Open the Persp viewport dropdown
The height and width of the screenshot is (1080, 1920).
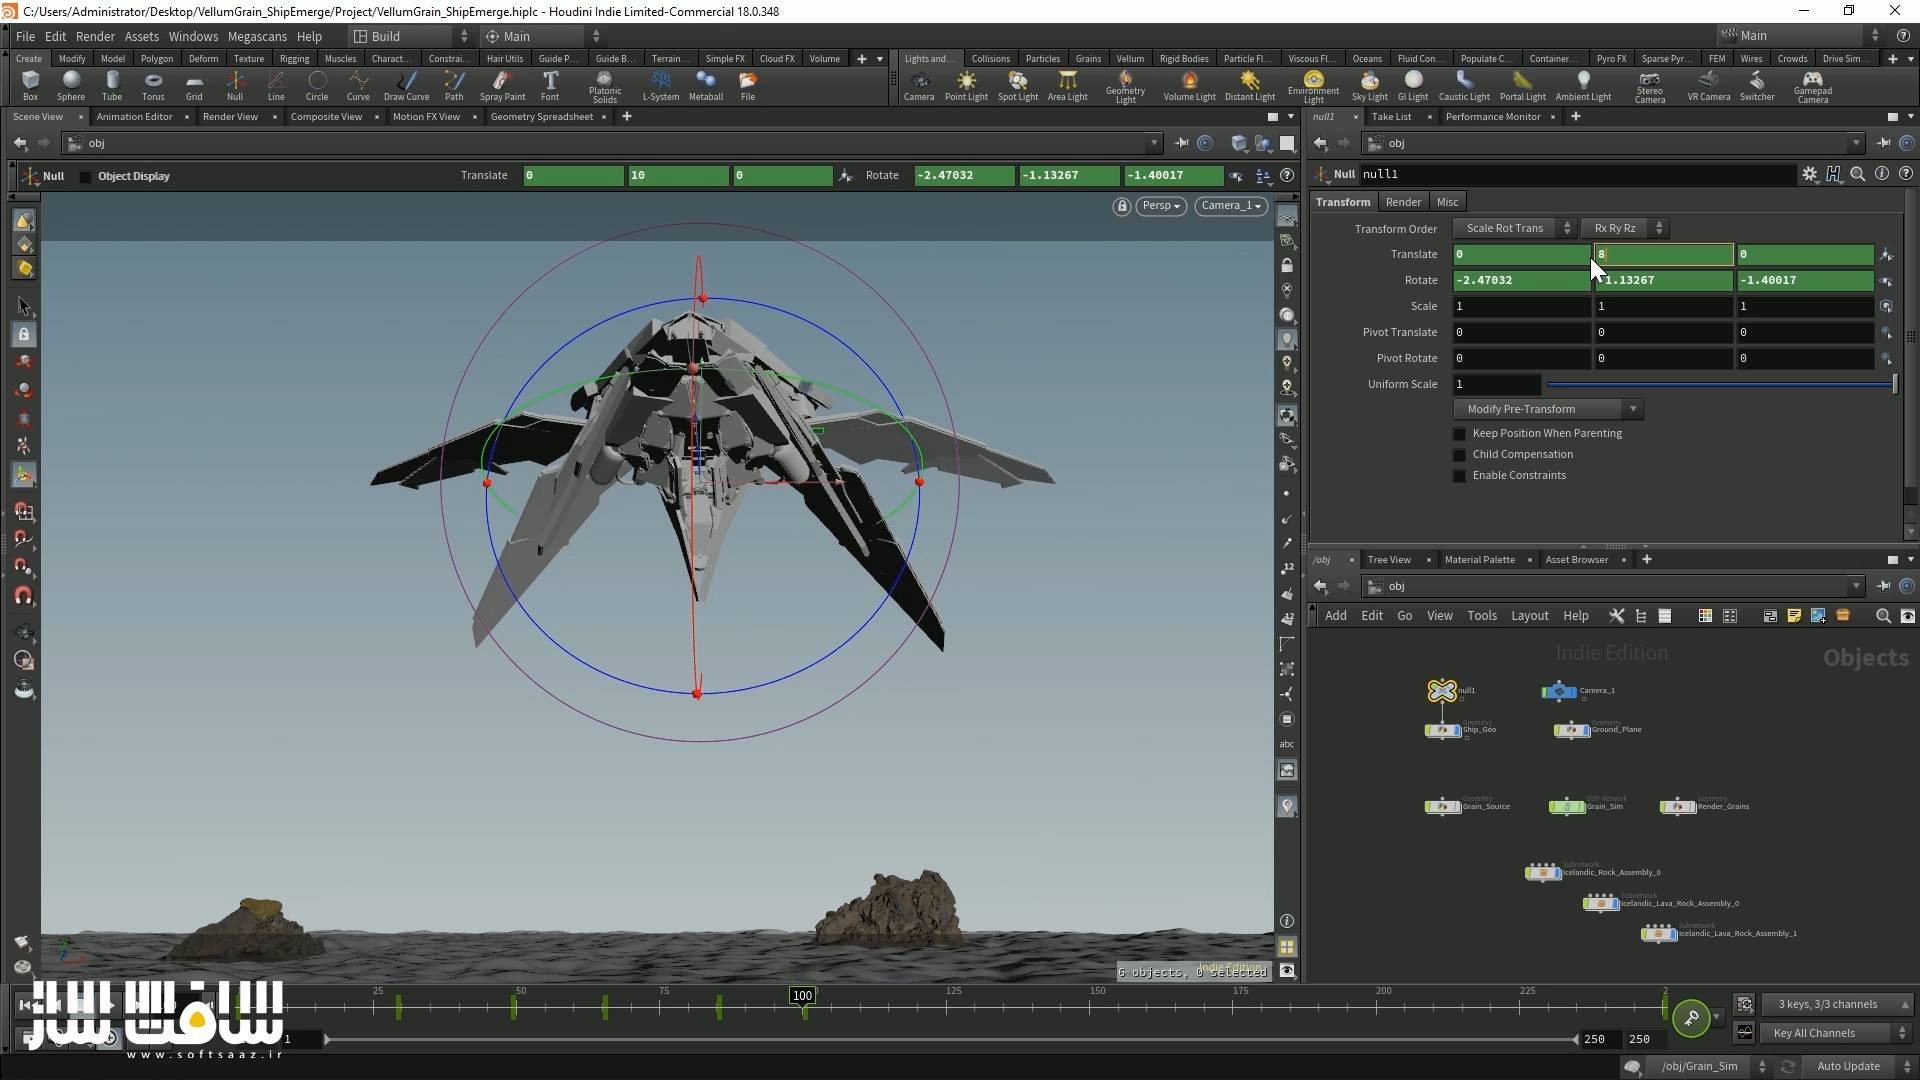click(x=1161, y=206)
